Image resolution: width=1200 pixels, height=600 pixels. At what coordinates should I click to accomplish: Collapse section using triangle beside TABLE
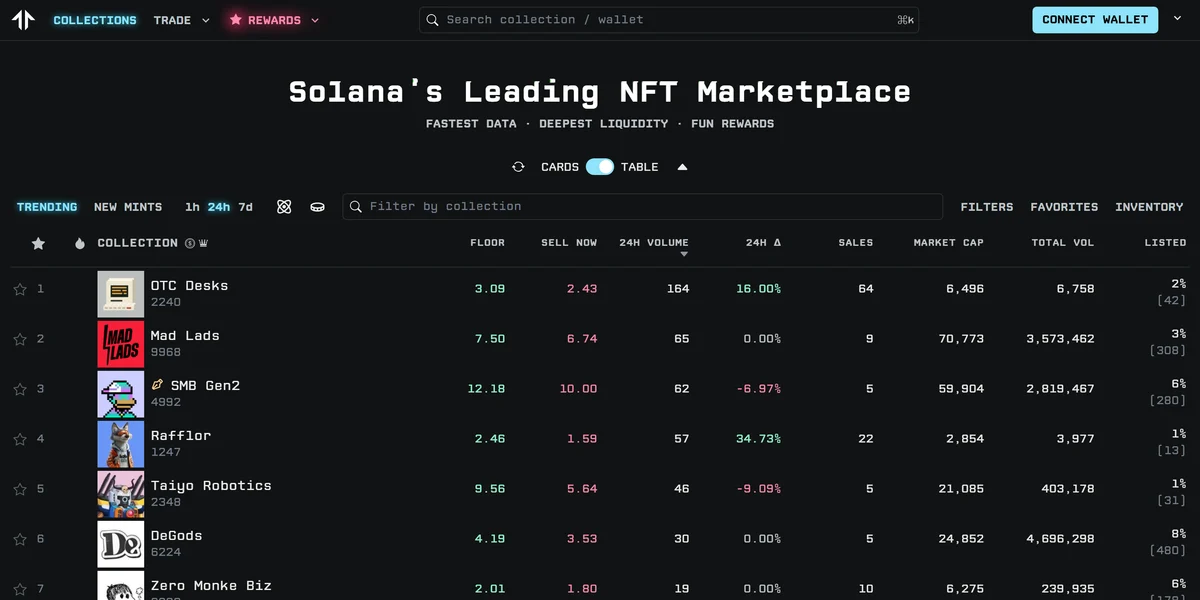(682, 167)
